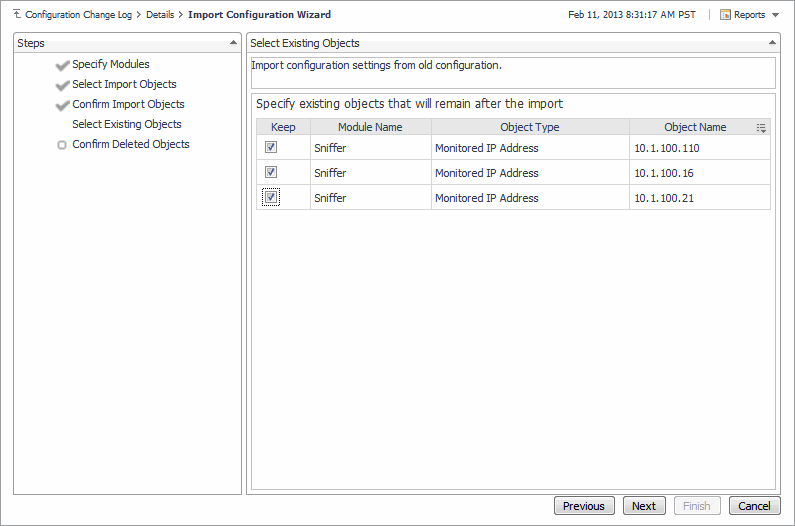795x526 pixels.
Task: Cancel the import wizard
Action: 754,506
